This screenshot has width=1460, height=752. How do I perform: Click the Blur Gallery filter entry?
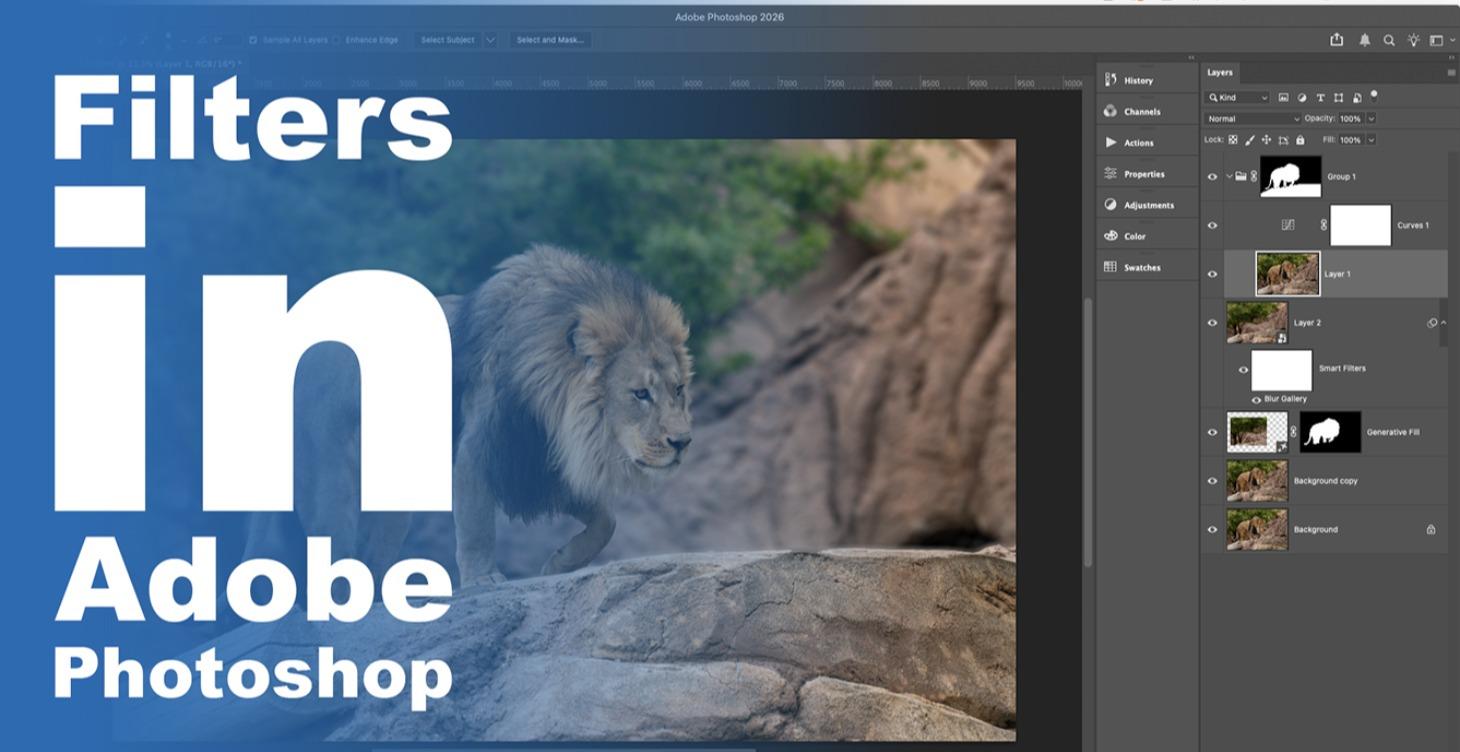[1285, 399]
